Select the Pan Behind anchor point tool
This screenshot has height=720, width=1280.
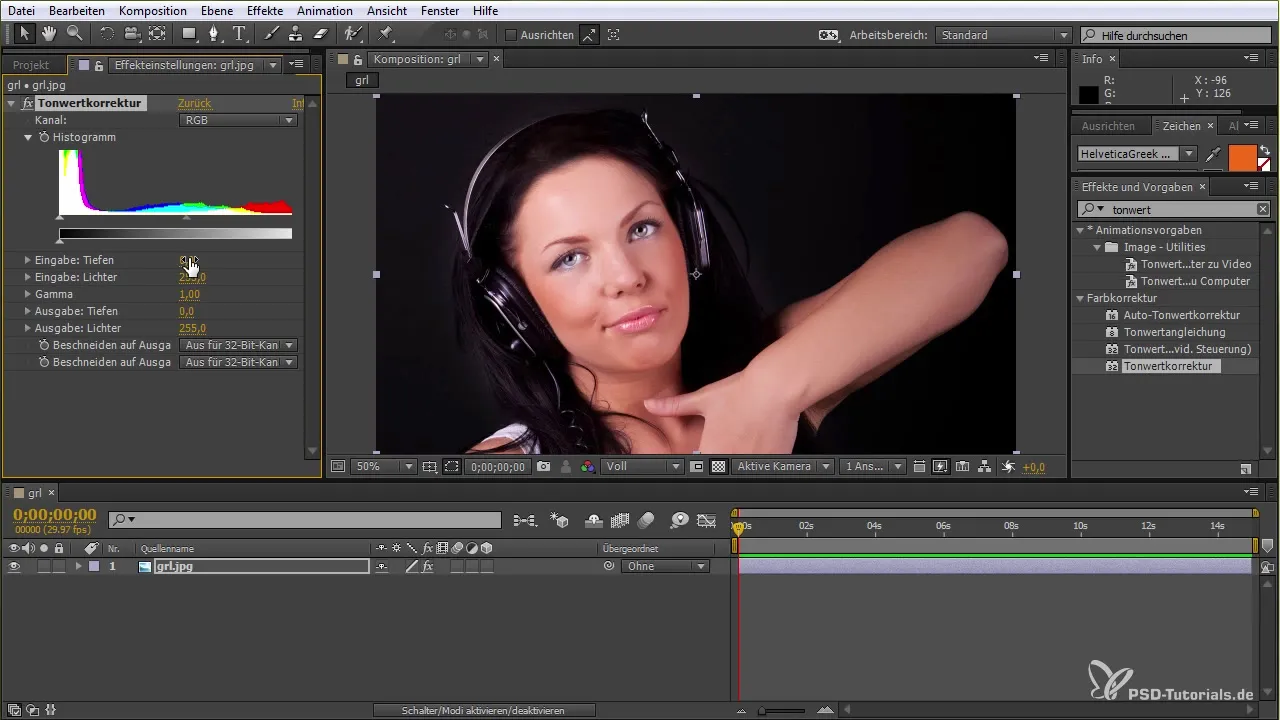click(x=157, y=34)
